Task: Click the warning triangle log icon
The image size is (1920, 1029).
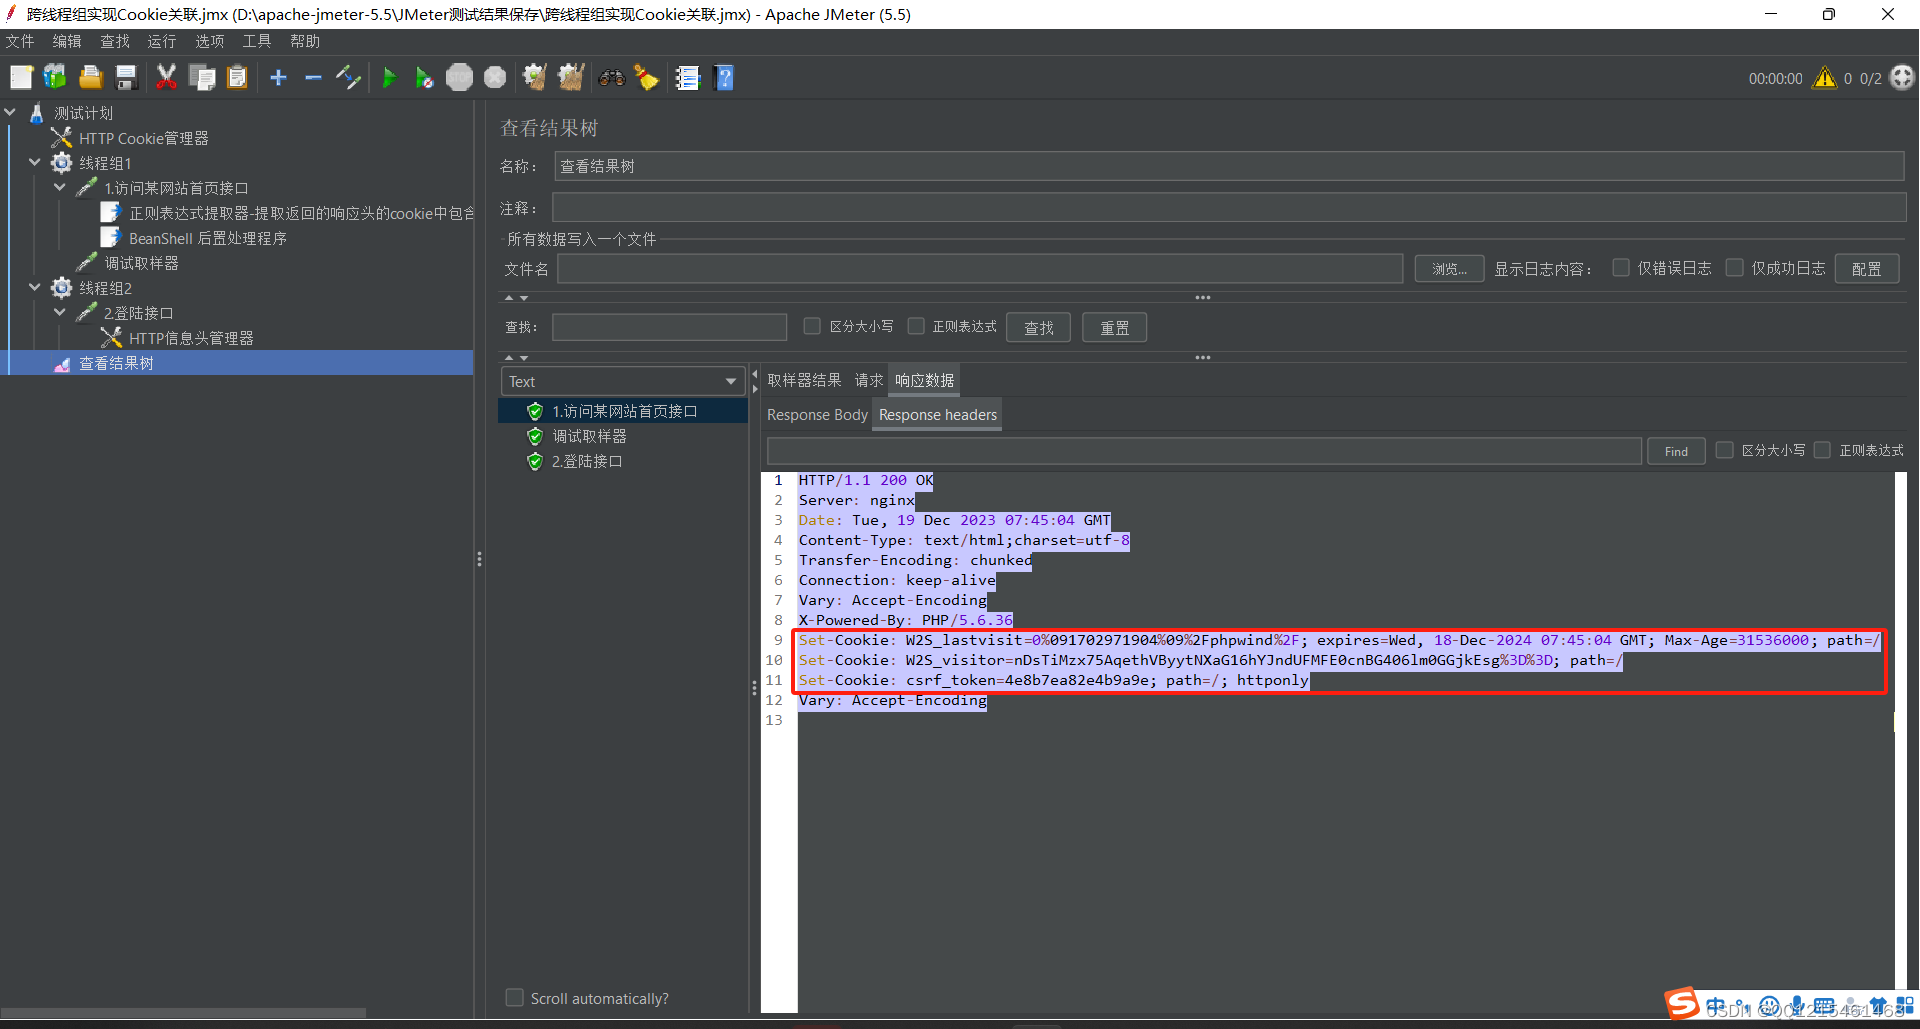Action: point(1825,78)
